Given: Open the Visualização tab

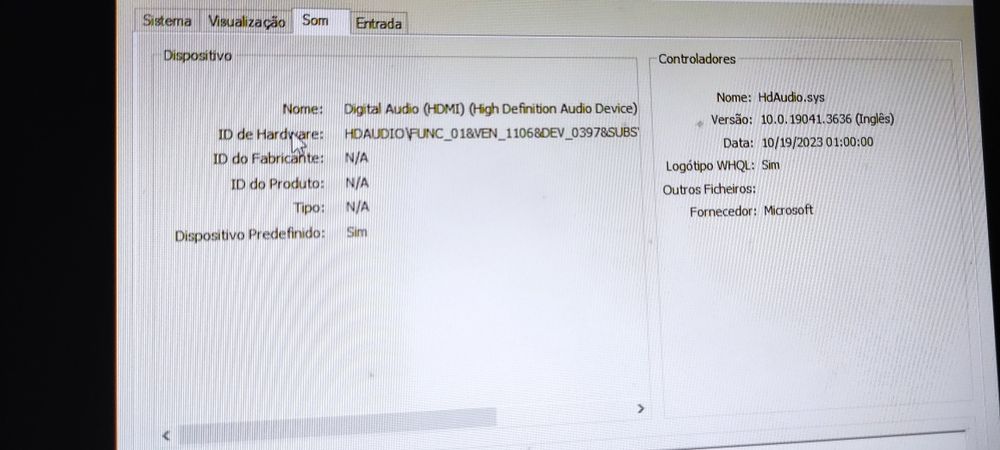Looking at the screenshot, I should [246, 22].
